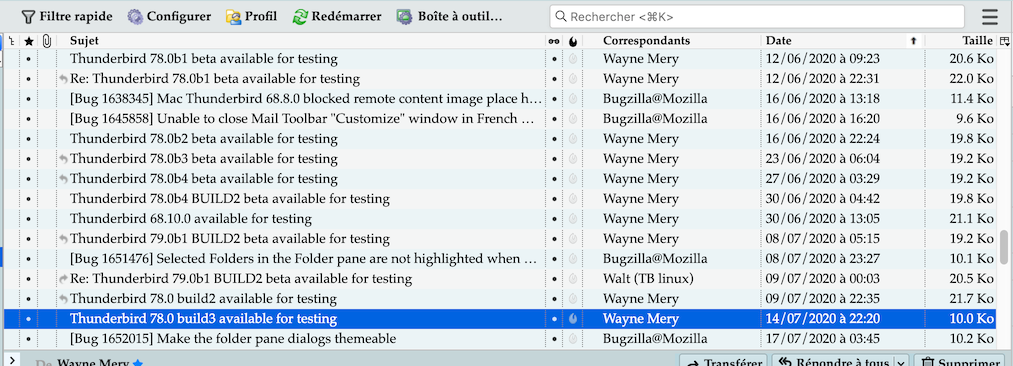Toggle junk icon on Thunderbird 68.10.0 message
This screenshot has width=1013, height=366.
coord(572,219)
